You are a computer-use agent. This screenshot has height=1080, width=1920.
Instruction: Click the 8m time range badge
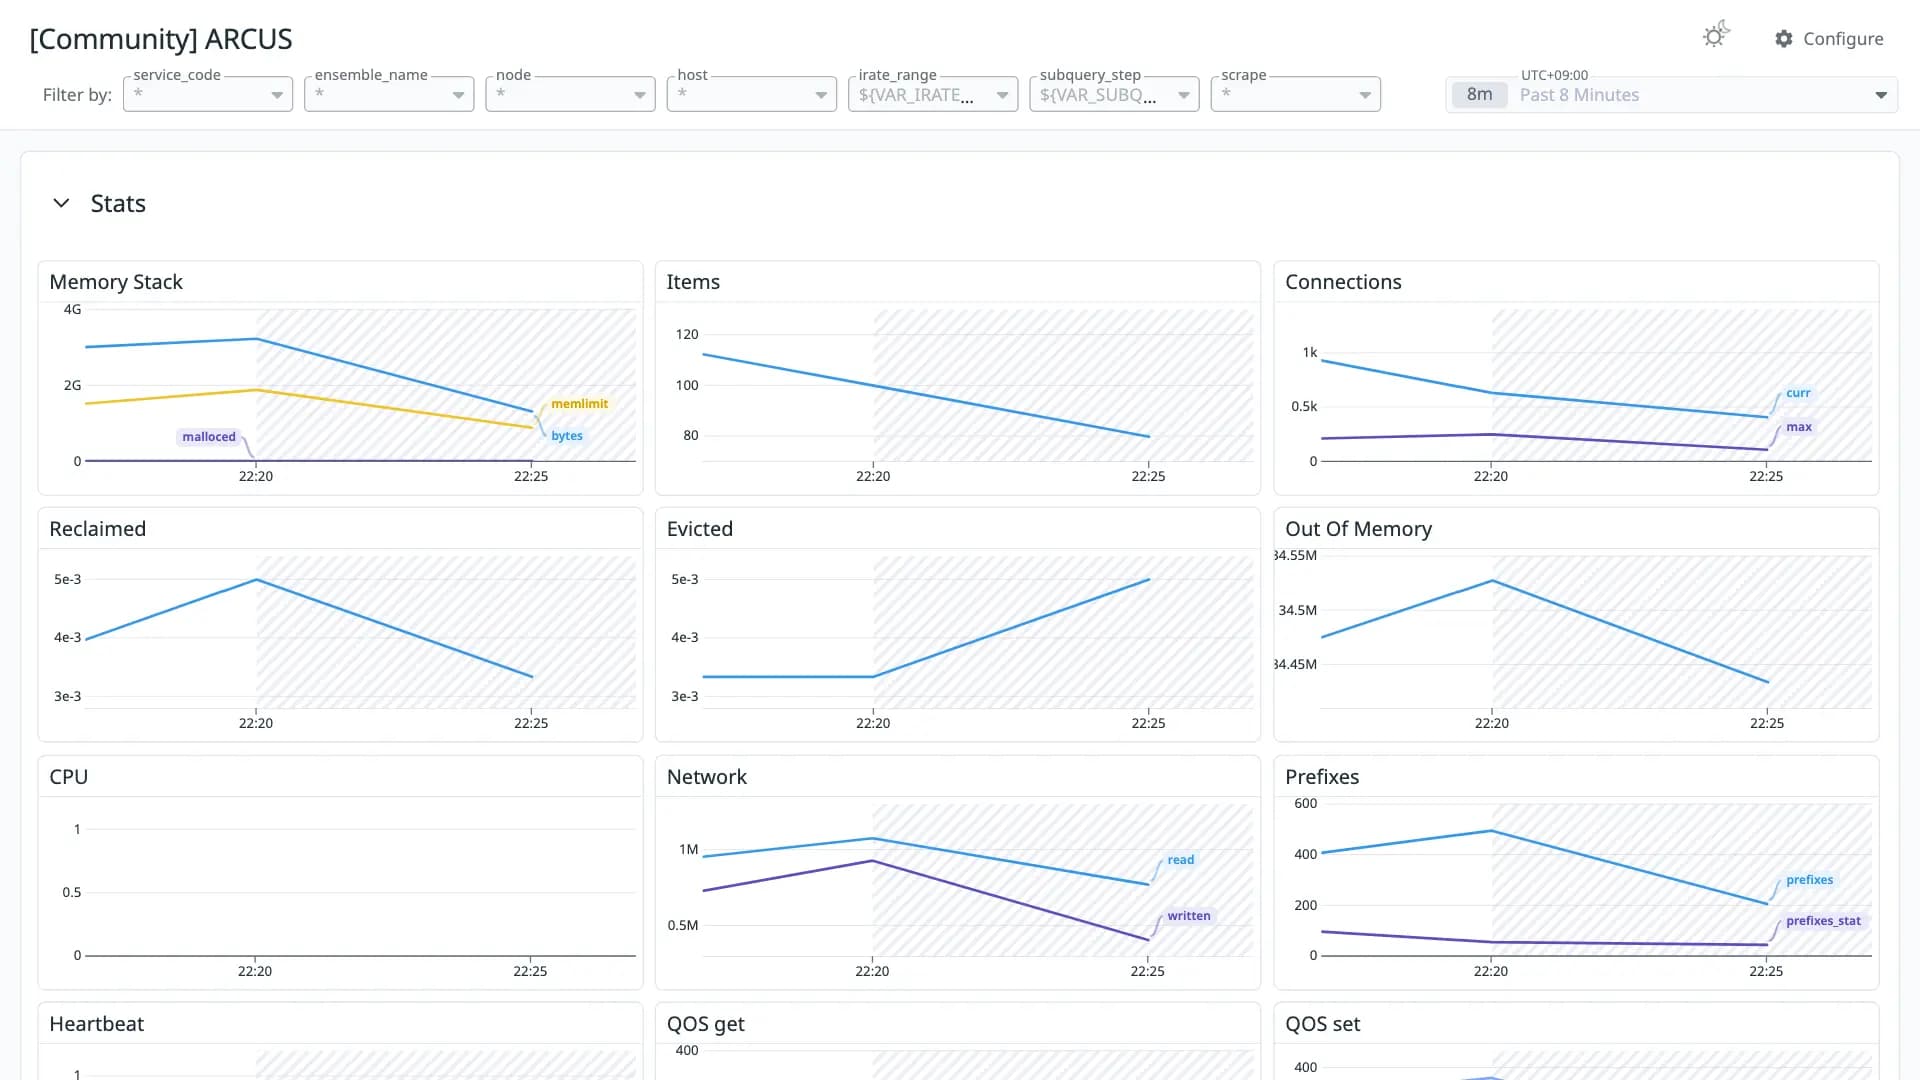(x=1479, y=94)
